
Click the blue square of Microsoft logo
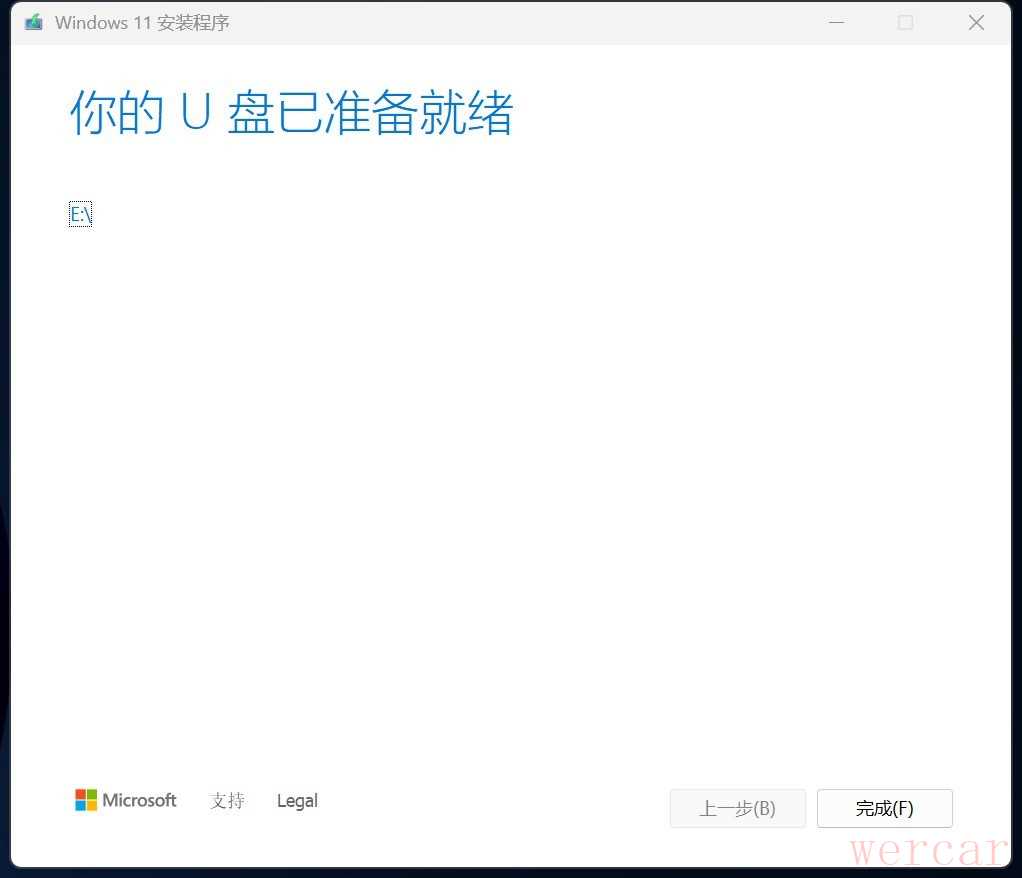pyautogui.click(x=80, y=806)
